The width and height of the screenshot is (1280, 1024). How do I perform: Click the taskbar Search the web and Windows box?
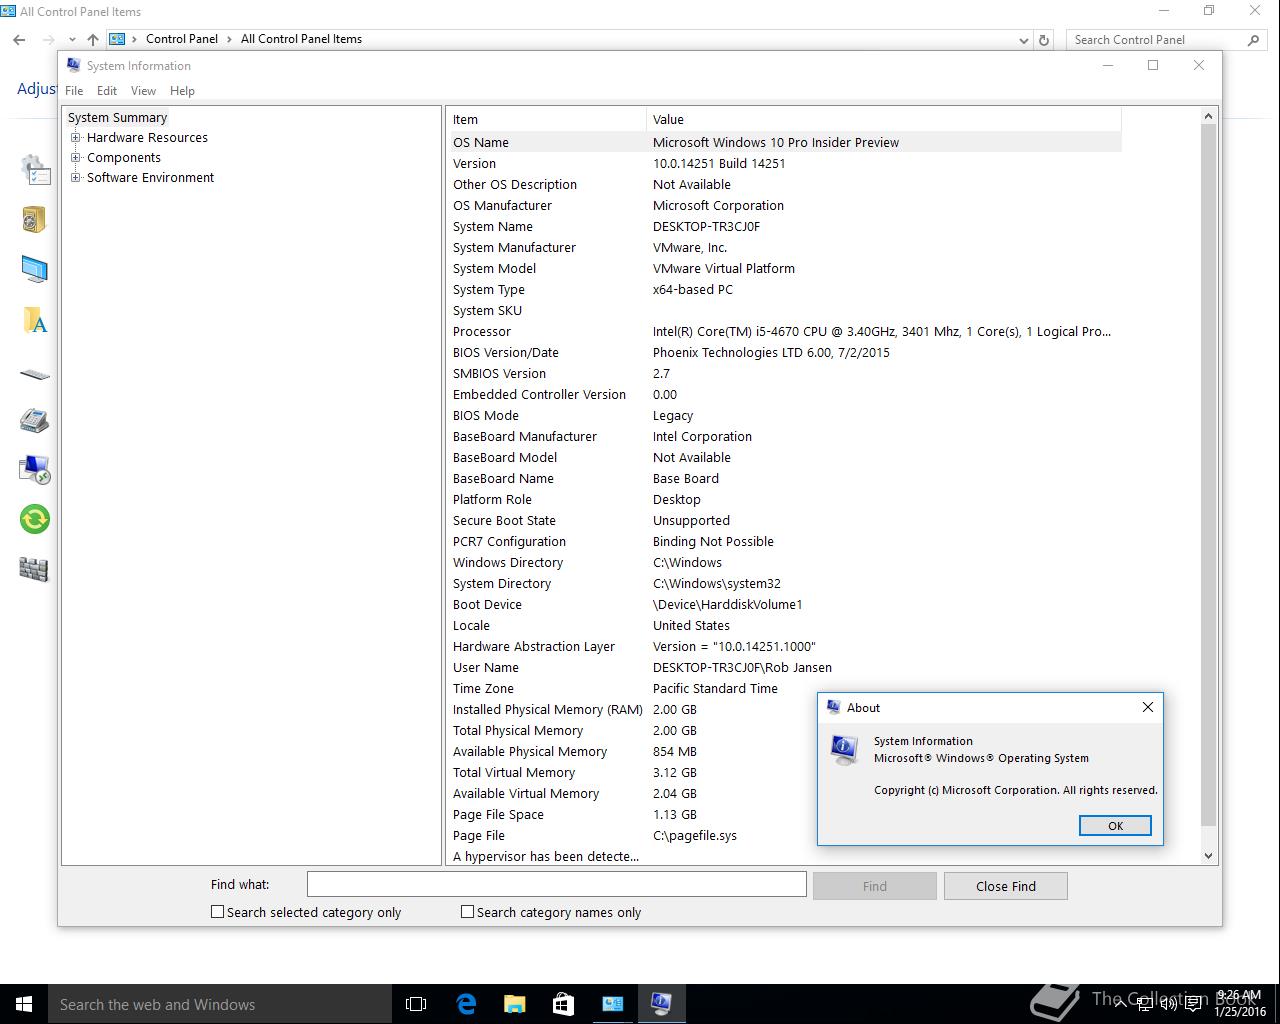220,1004
